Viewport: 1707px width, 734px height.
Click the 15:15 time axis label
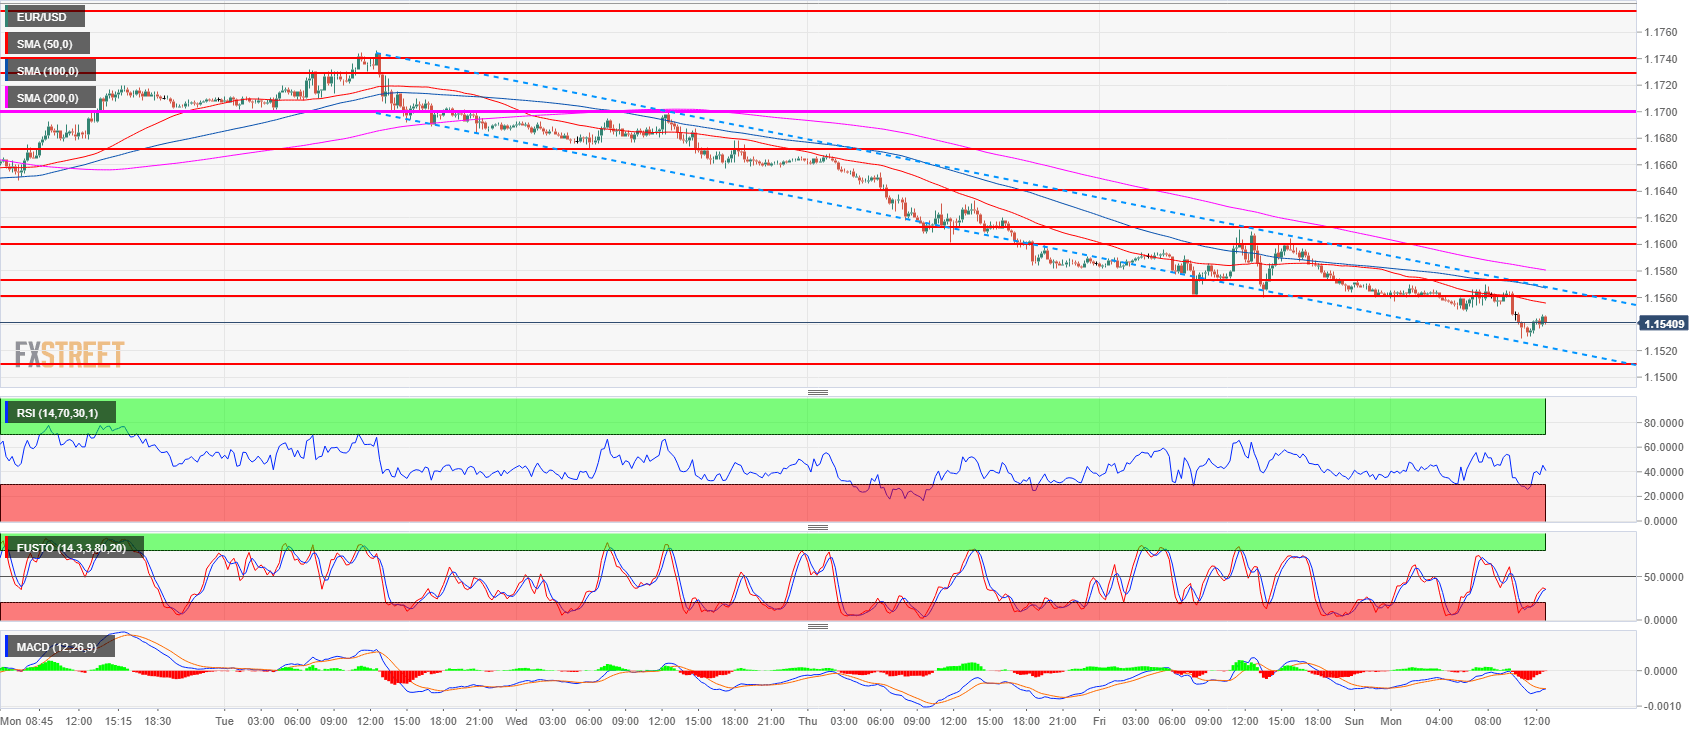point(118,721)
